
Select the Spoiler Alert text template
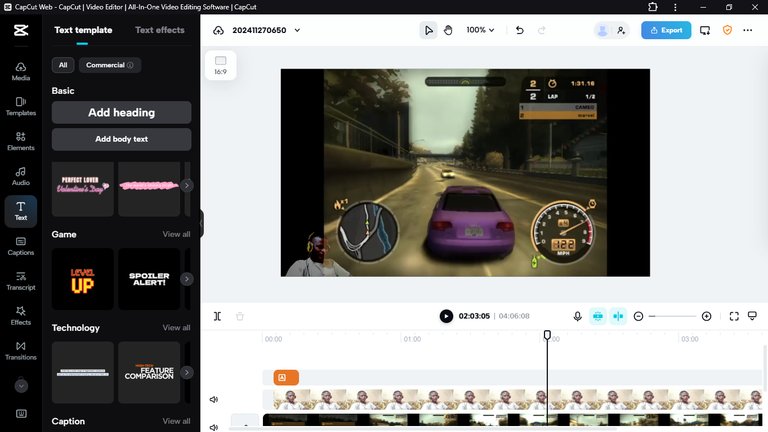click(149, 279)
